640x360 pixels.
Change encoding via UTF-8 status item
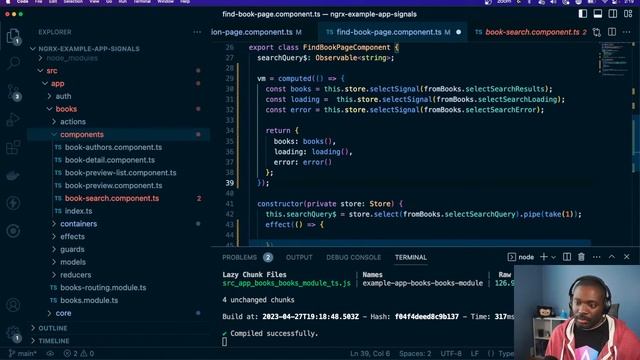point(451,353)
